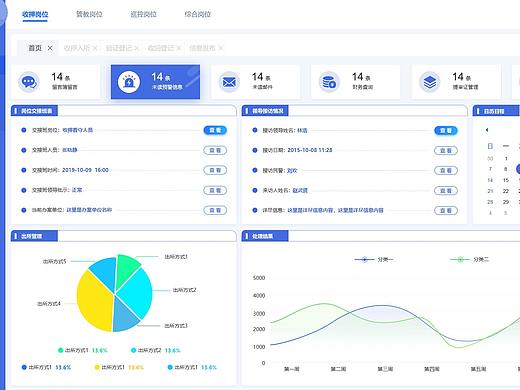
Task: Select day 8 in the calendar
Action: click(x=506, y=169)
